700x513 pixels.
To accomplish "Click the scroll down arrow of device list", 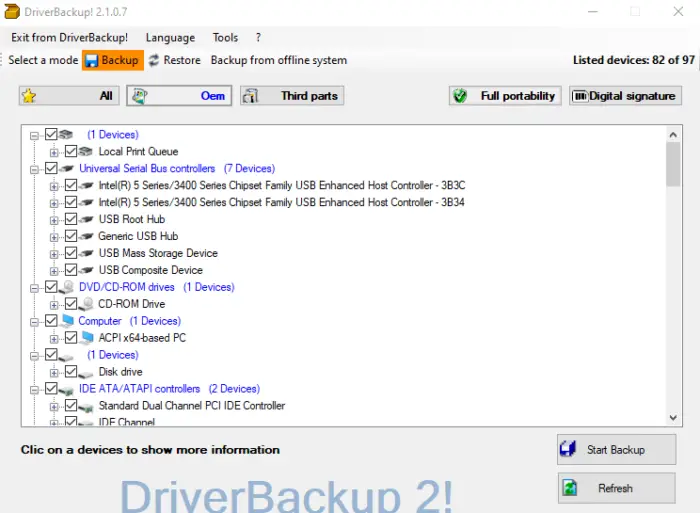I will 673,418.
